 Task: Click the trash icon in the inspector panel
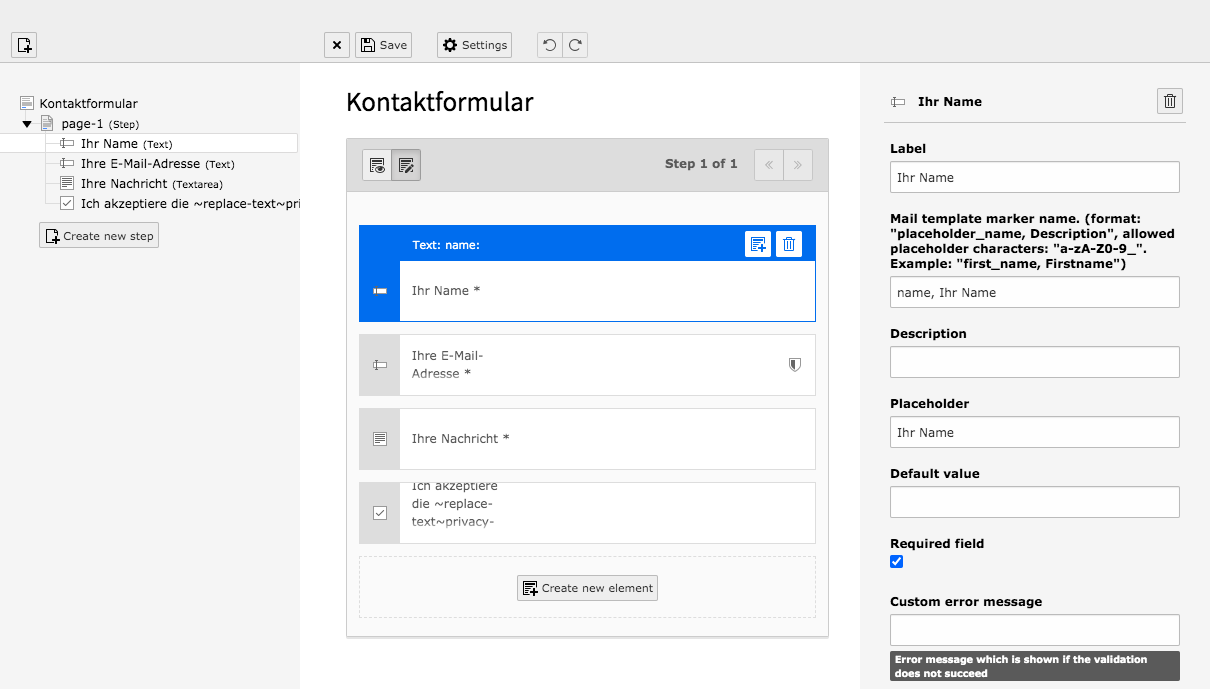[1169, 100]
